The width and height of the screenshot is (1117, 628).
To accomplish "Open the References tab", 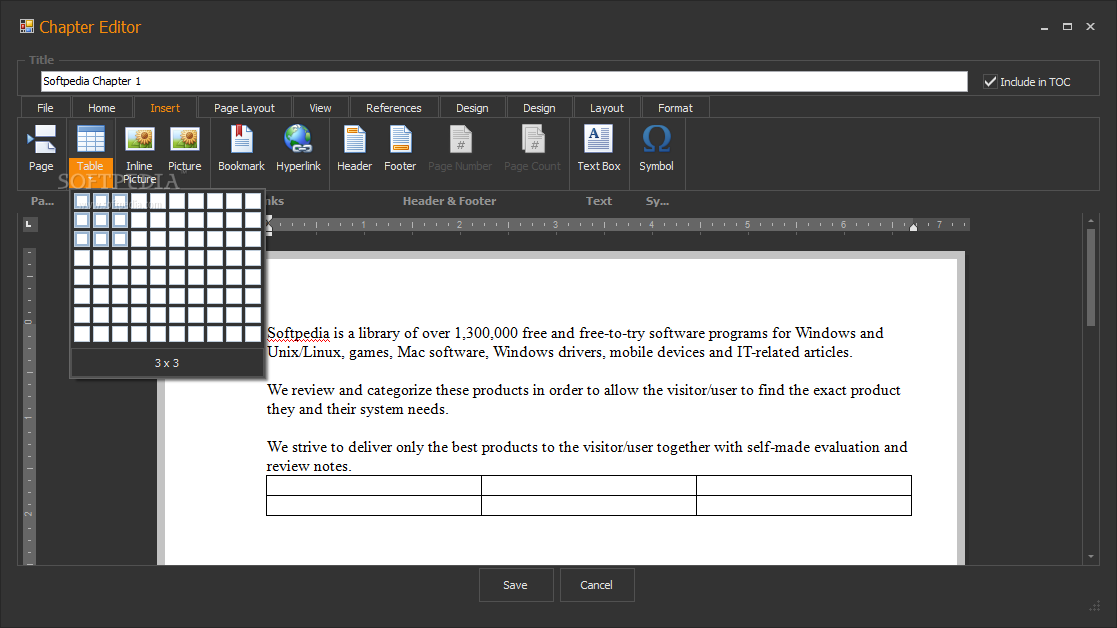I will point(393,108).
